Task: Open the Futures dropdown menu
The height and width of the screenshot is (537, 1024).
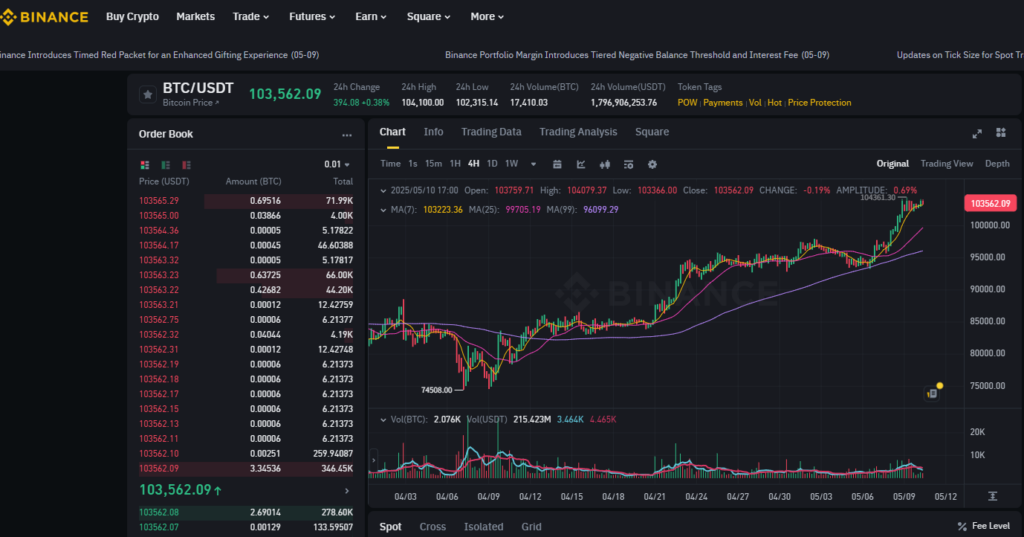Action: point(312,17)
